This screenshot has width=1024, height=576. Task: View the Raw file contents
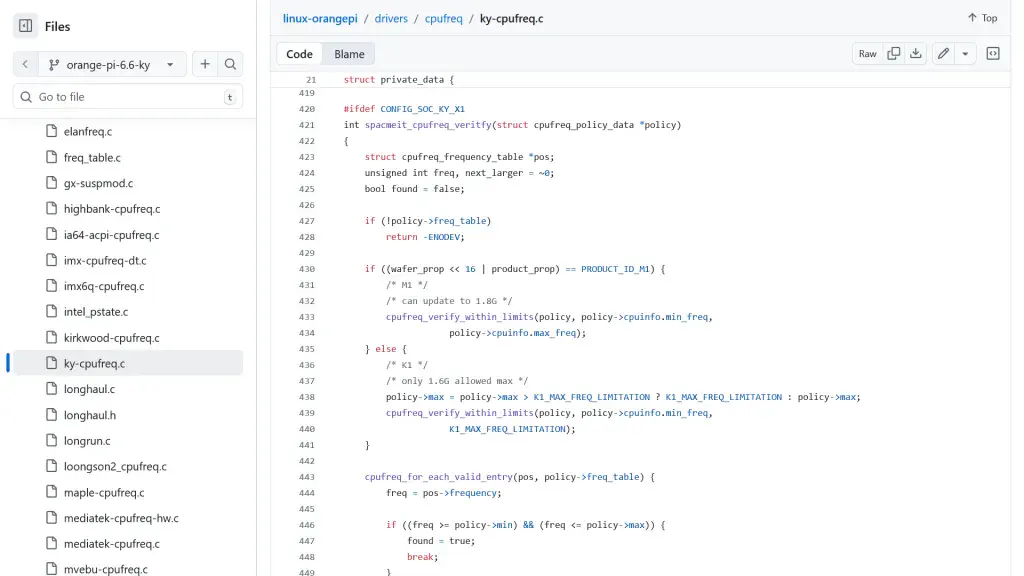868,53
